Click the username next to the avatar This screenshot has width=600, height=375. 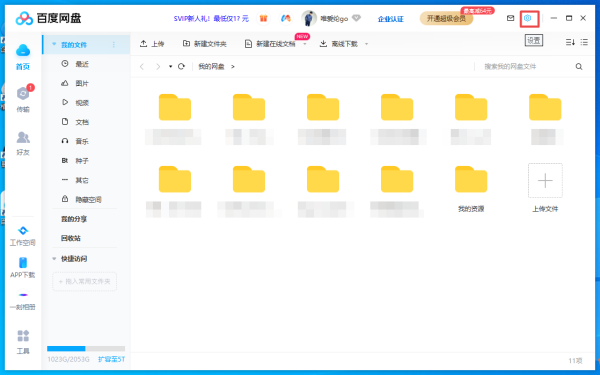[x=334, y=18]
